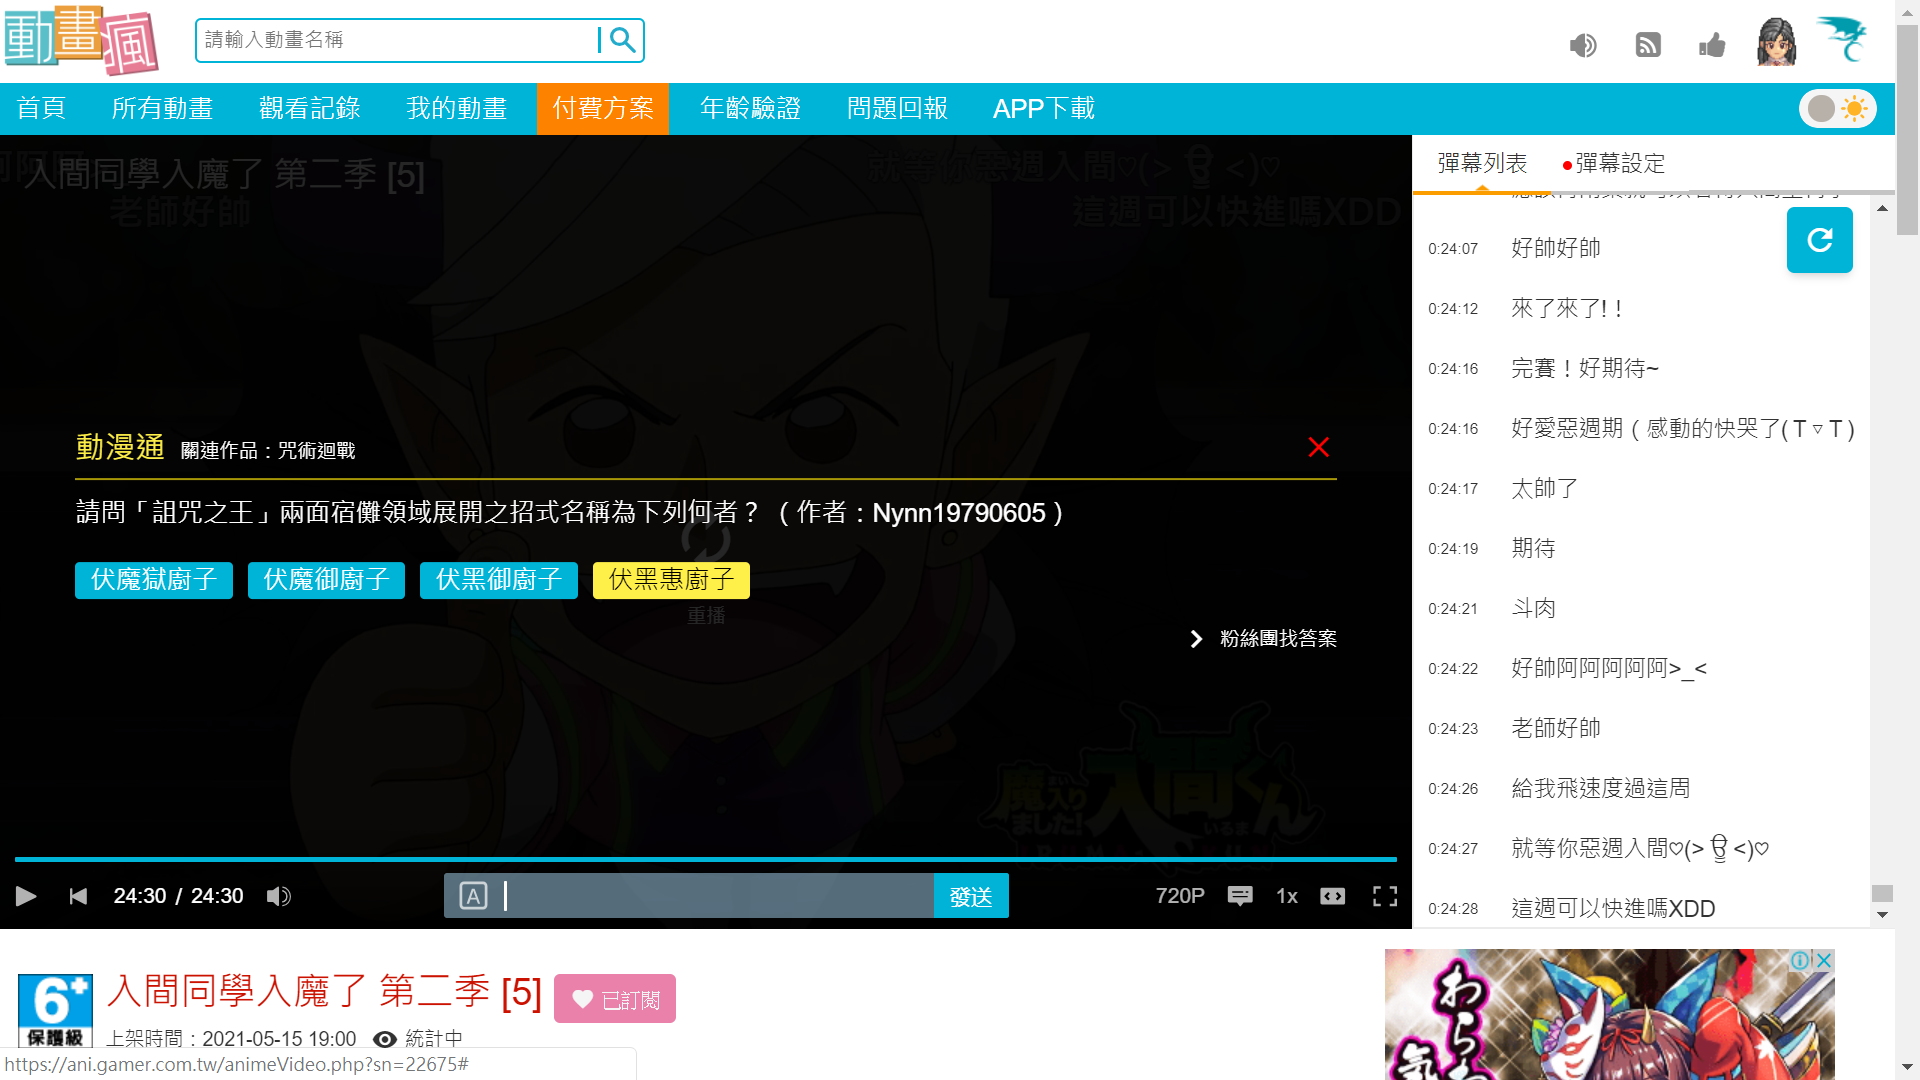Select danmaku 來了來了!!
This screenshot has height=1080, width=1920.
point(1566,308)
